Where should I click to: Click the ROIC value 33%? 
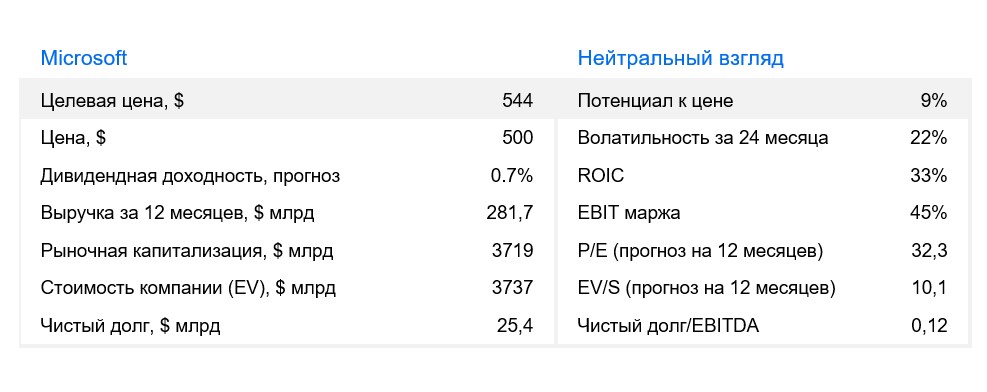click(x=928, y=176)
